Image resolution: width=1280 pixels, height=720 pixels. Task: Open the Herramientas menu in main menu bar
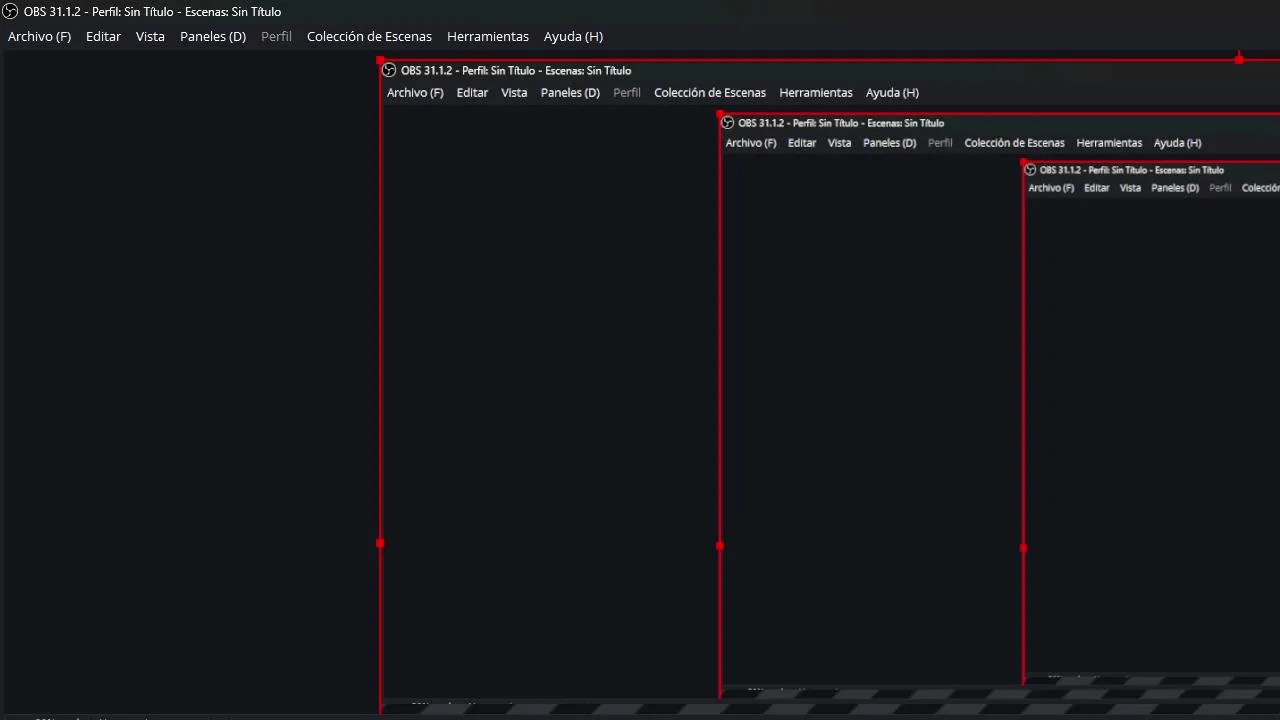pos(488,36)
